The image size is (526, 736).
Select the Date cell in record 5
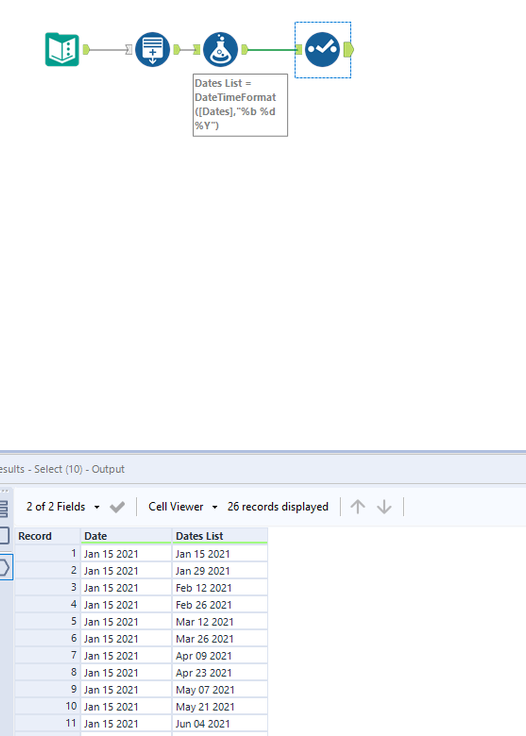point(126,621)
